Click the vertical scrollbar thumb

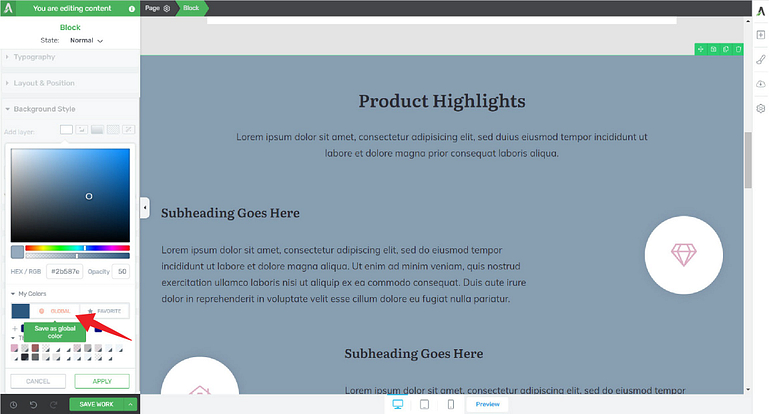point(748,160)
